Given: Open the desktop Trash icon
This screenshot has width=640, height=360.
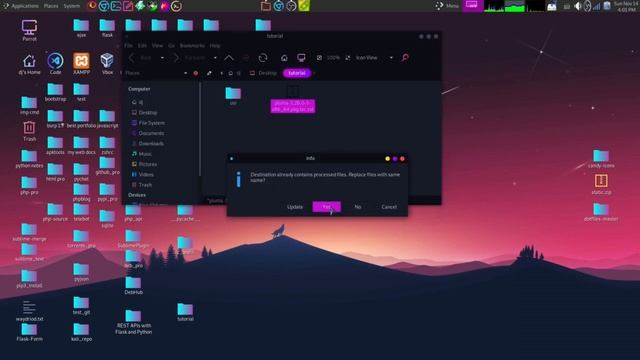Looking at the screenshot, I should coord(29,131).
